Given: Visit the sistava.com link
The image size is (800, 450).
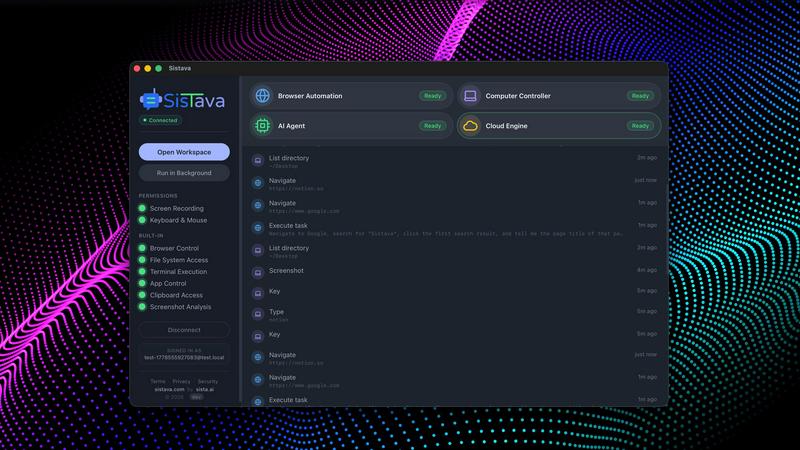Looking at the screenshot, I should (169, 389).
